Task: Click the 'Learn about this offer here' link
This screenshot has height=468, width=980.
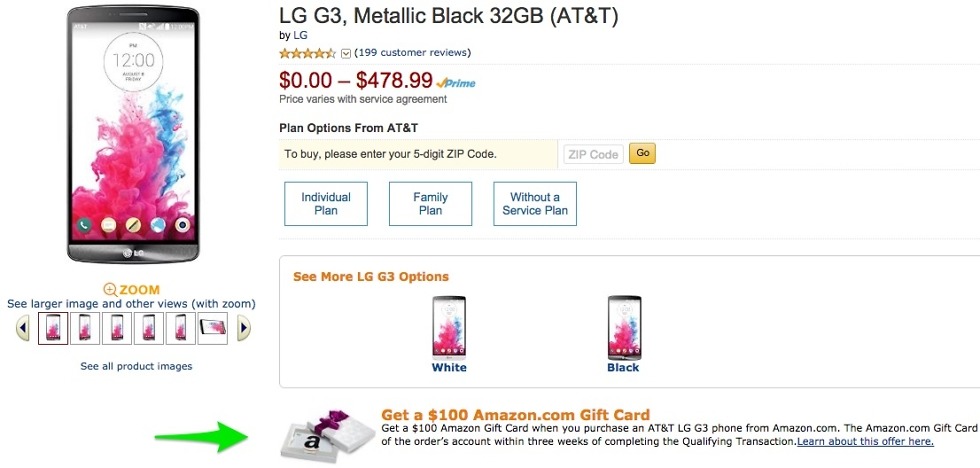Action: [865, 441]
